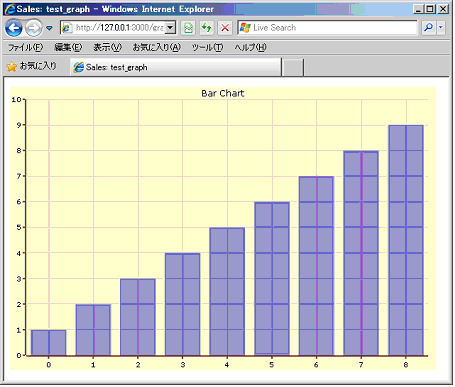This screenshot has height=387, width=455.
Task: Open the 表示(V) menu
Action: coord(107,47)
